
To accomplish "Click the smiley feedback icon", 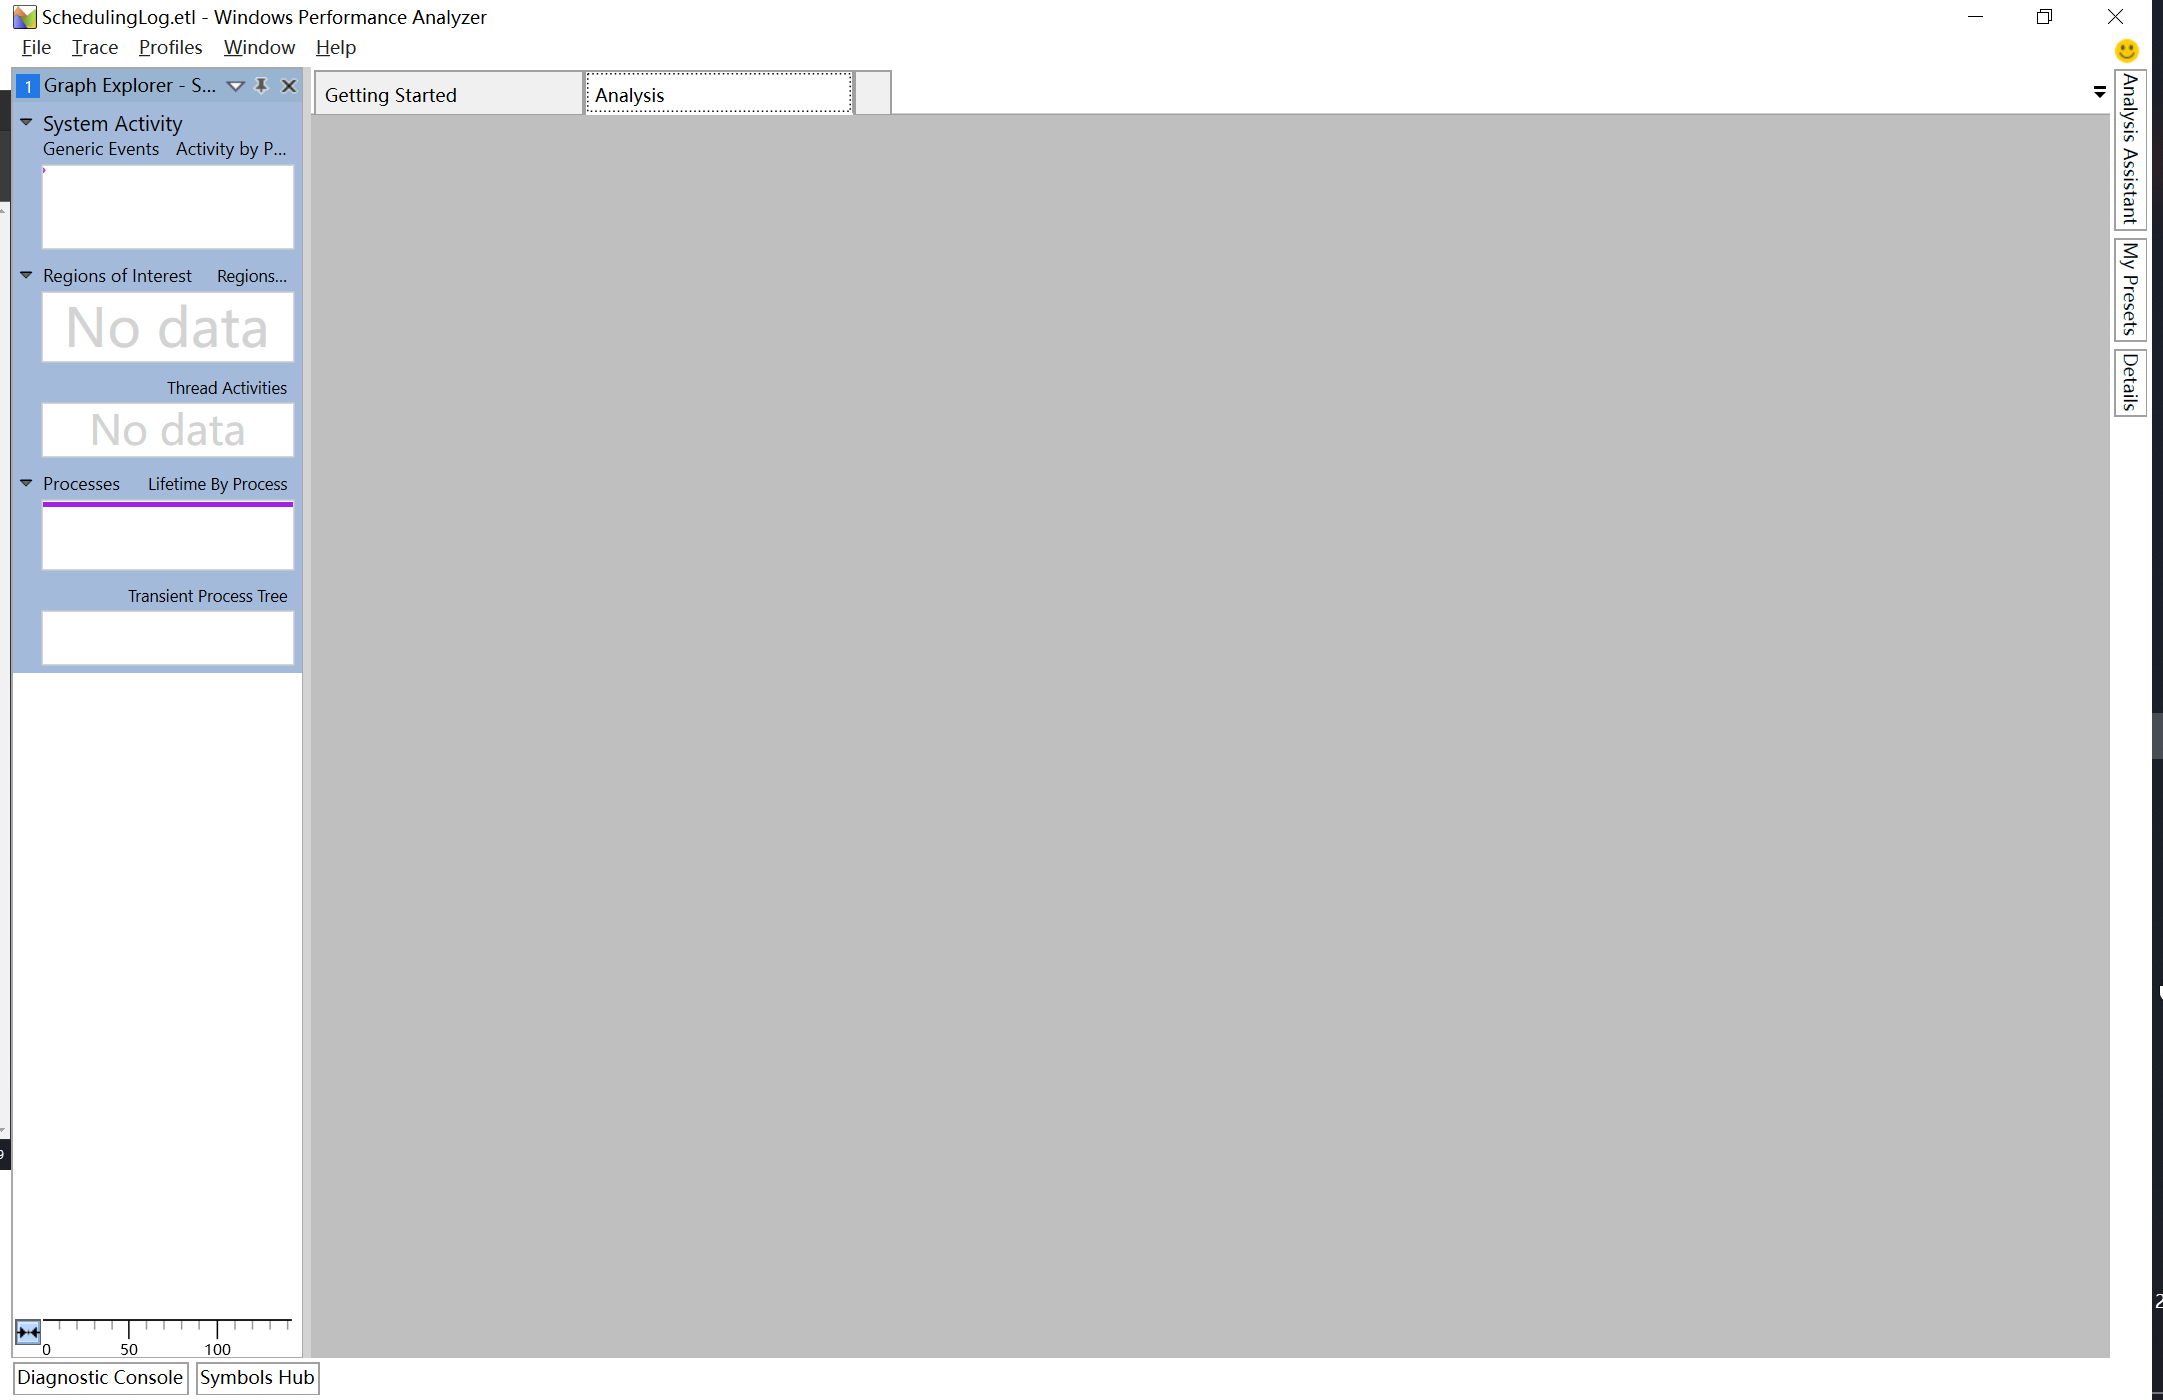I will click(x=2126, y=51).
